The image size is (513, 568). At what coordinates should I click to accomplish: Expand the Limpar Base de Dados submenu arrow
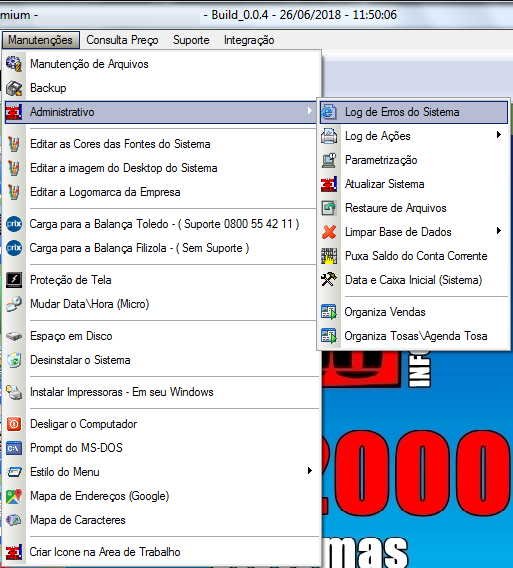coord(499,231)
